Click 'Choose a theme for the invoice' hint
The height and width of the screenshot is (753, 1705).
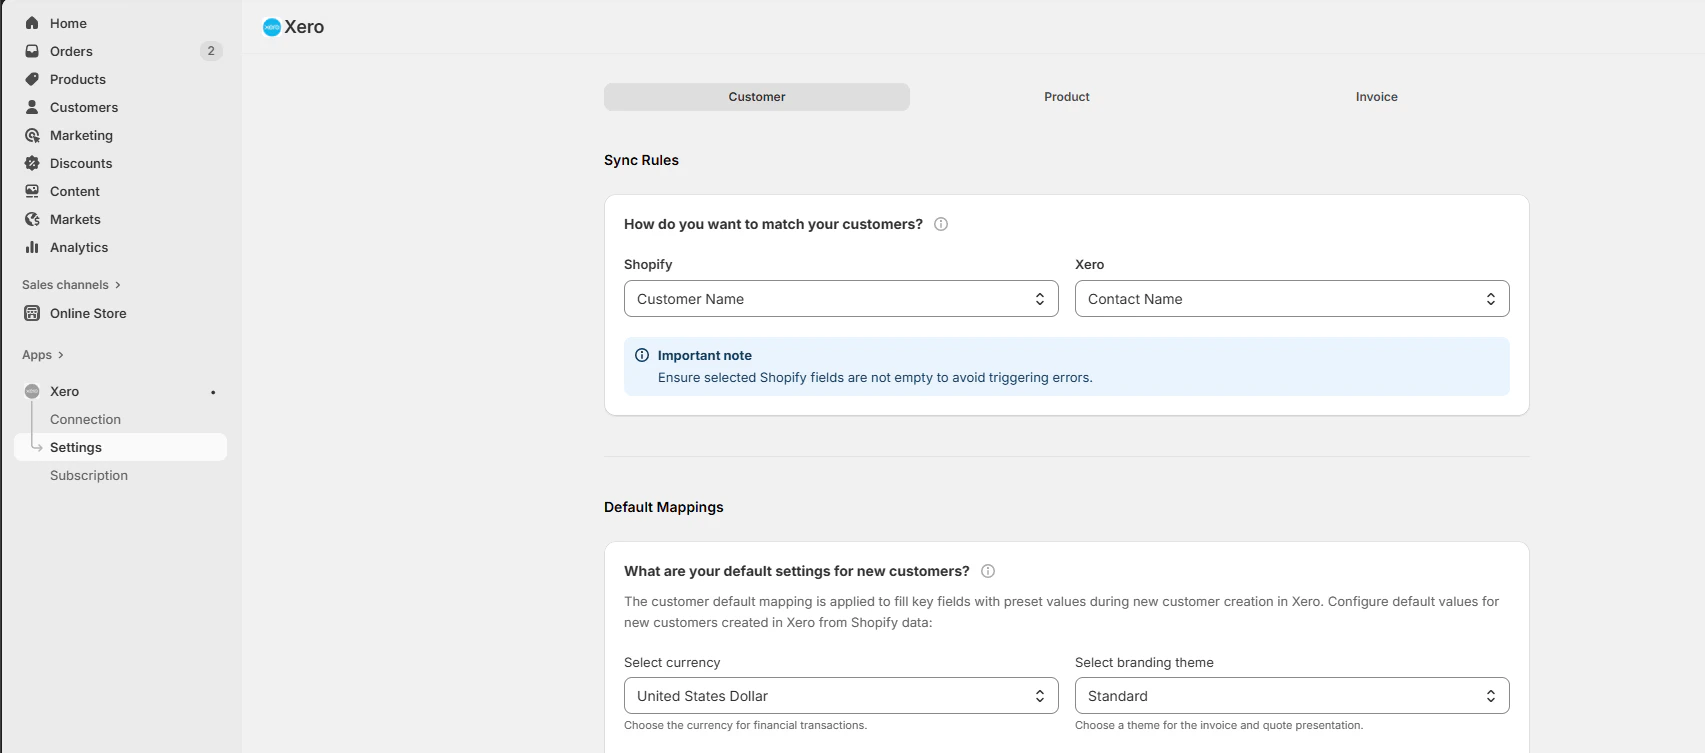[x=1219, y=725]
